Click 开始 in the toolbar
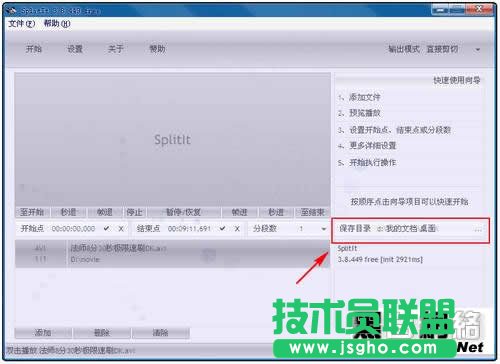Viewport: 500px width, 364px height. 34,49
